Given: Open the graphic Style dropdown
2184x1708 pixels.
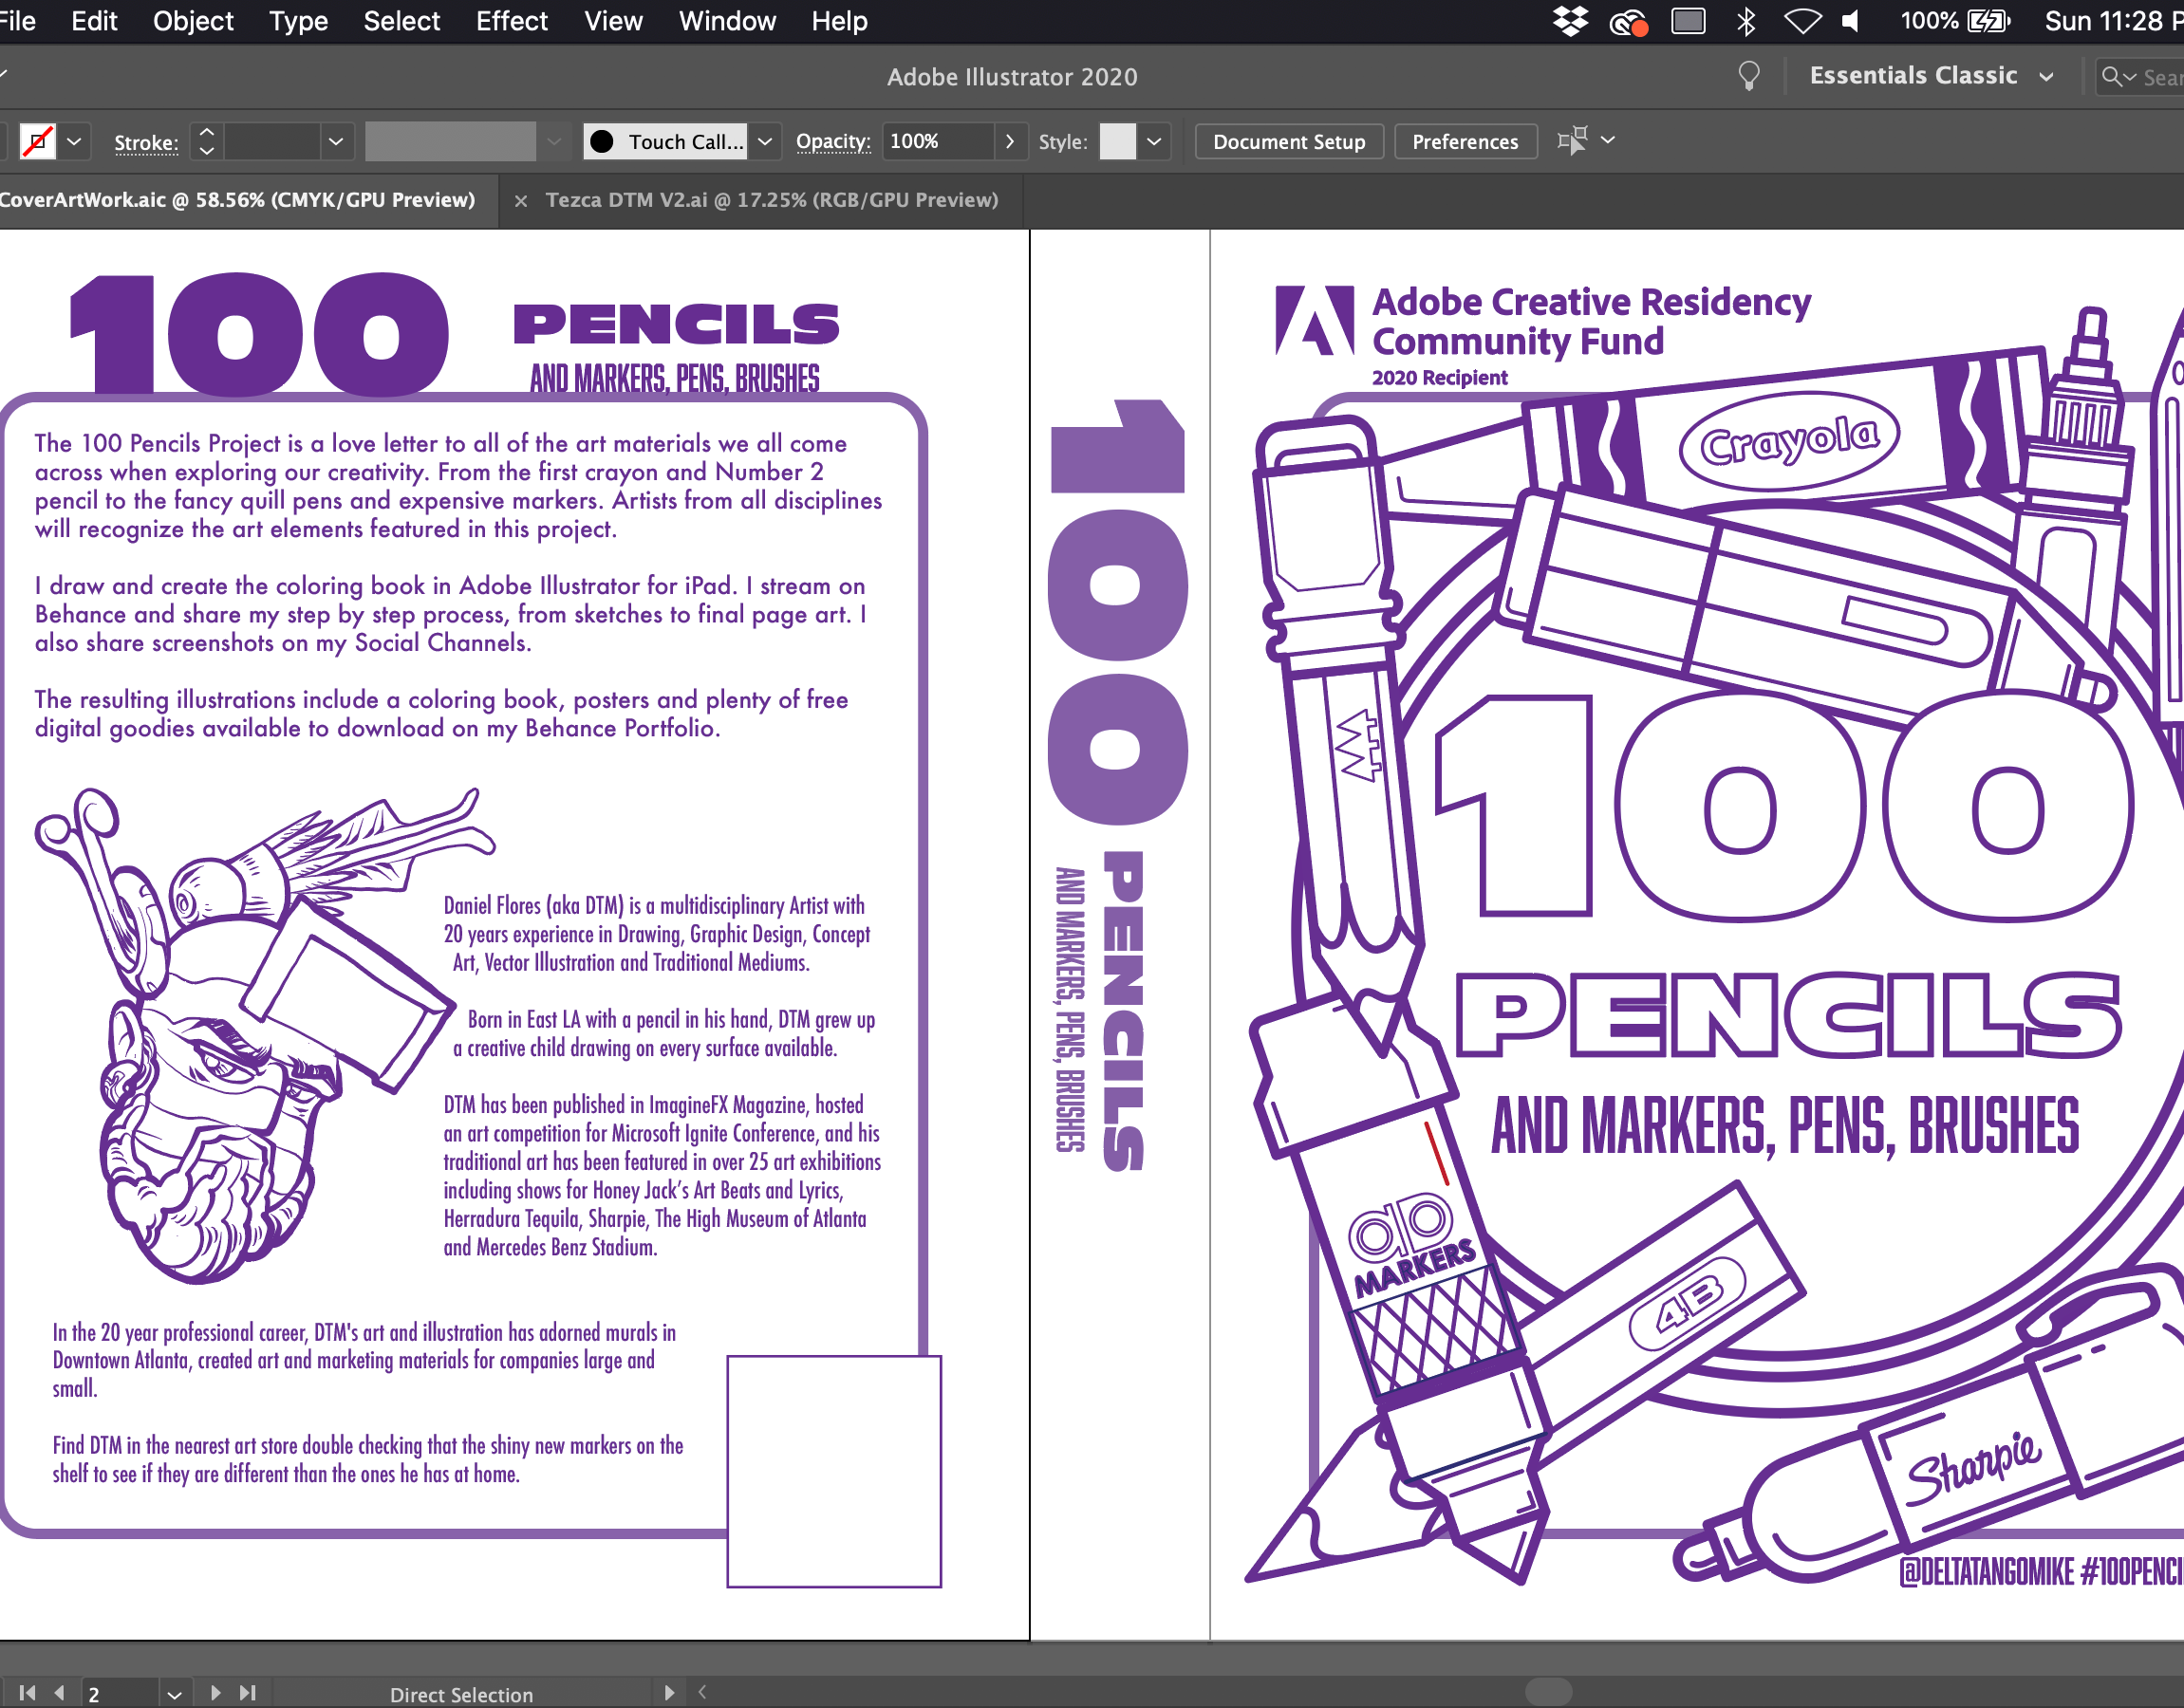Looking at the screenshot, I should 1154,141.
